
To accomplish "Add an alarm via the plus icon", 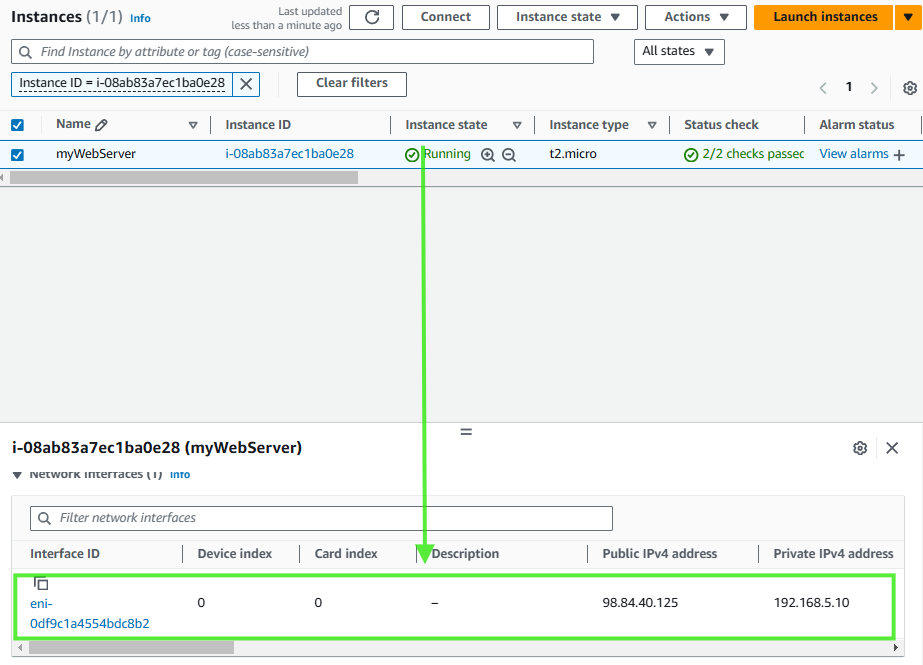I will [899, 154].
